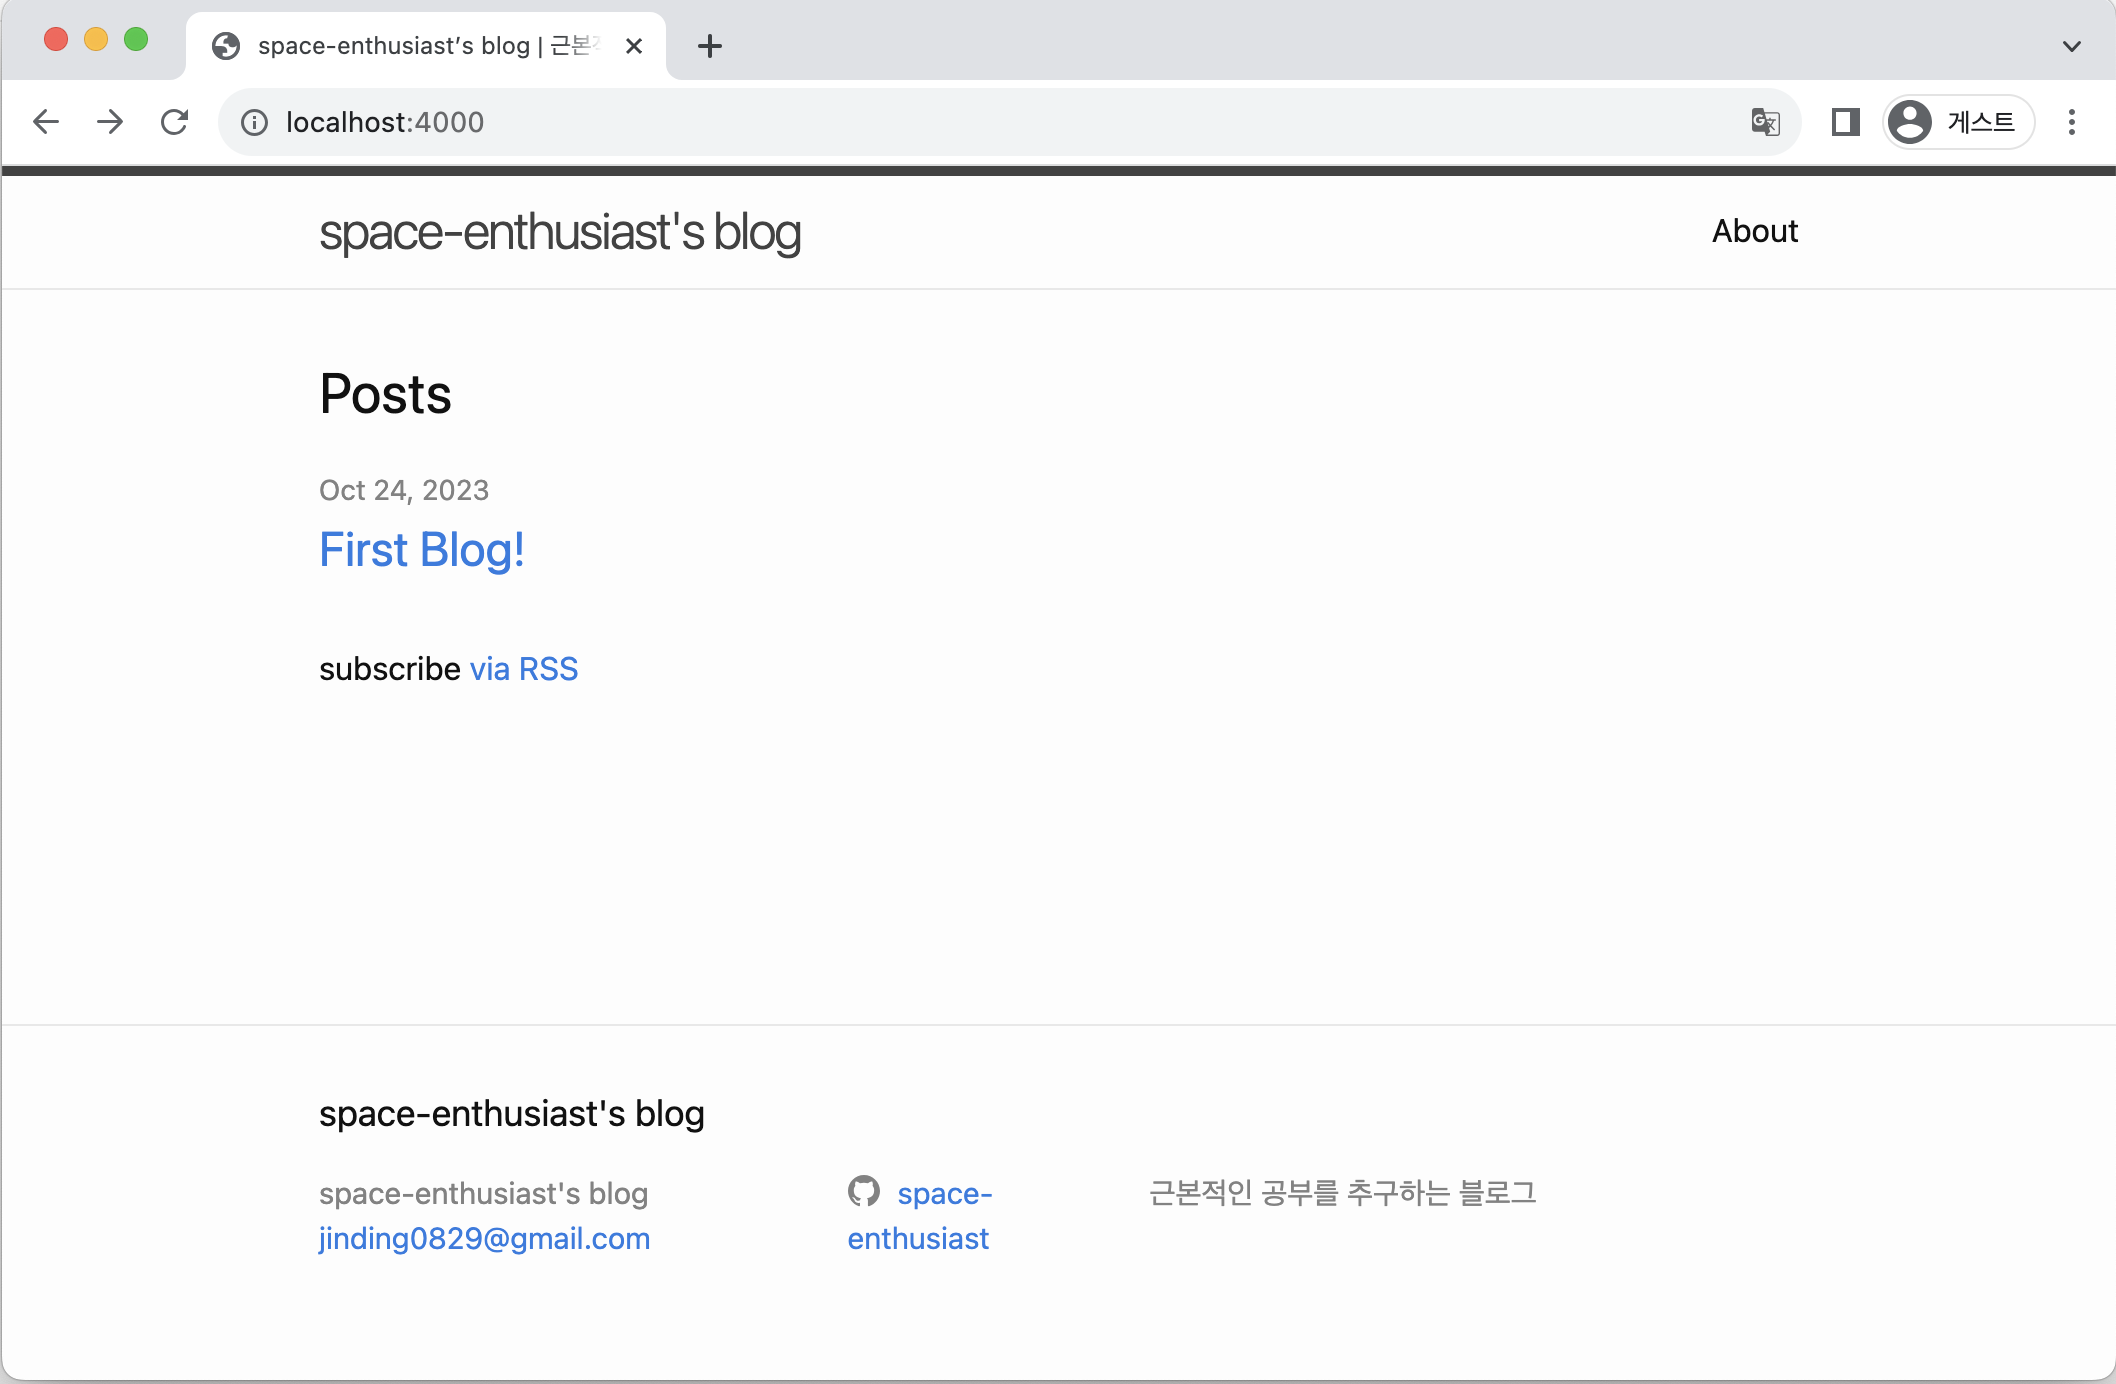View site information icon in address bar
This screenshot has height=1384, width=2116.
pyautogui.click(x=255, y=122)
